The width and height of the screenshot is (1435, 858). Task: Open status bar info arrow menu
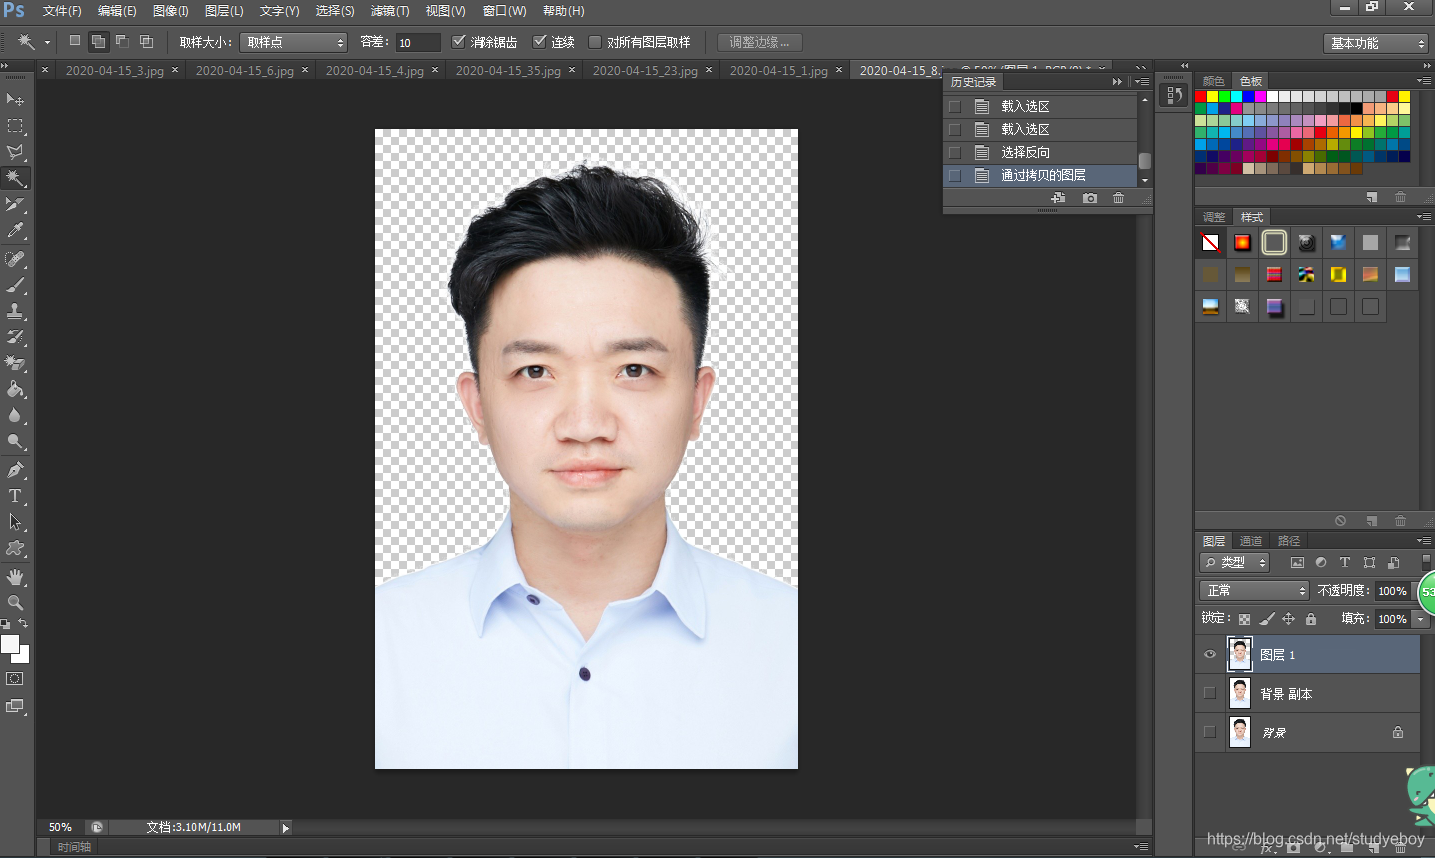pyautogui.click(x=286, y=828)
